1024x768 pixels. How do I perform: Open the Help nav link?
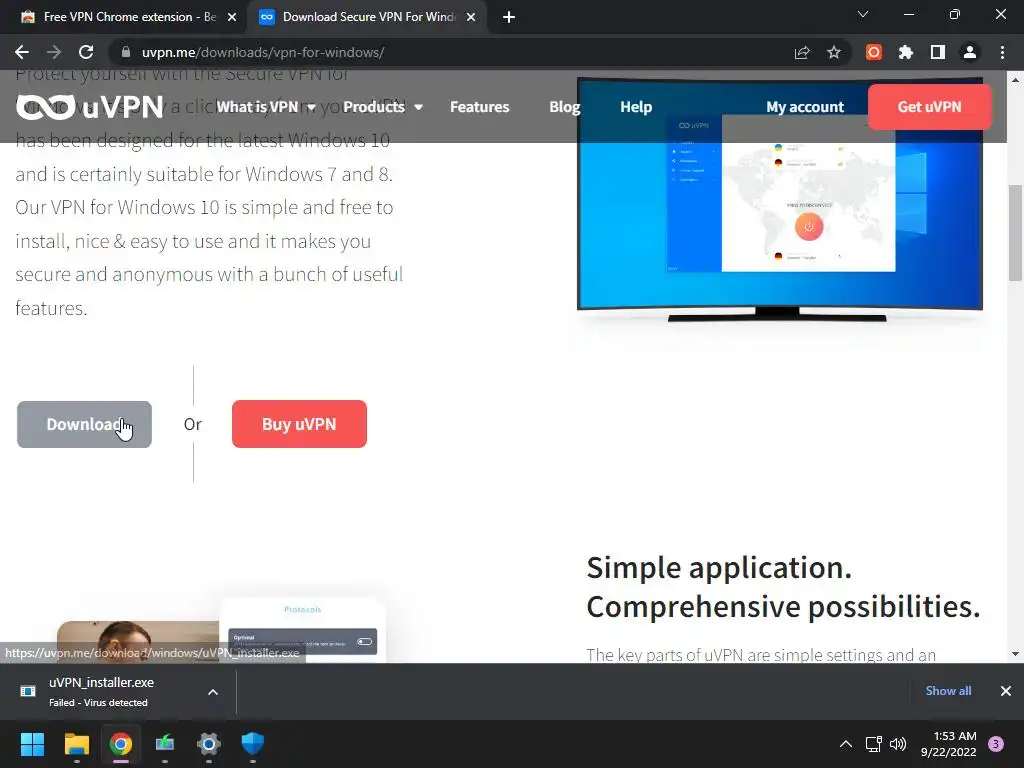636,107
